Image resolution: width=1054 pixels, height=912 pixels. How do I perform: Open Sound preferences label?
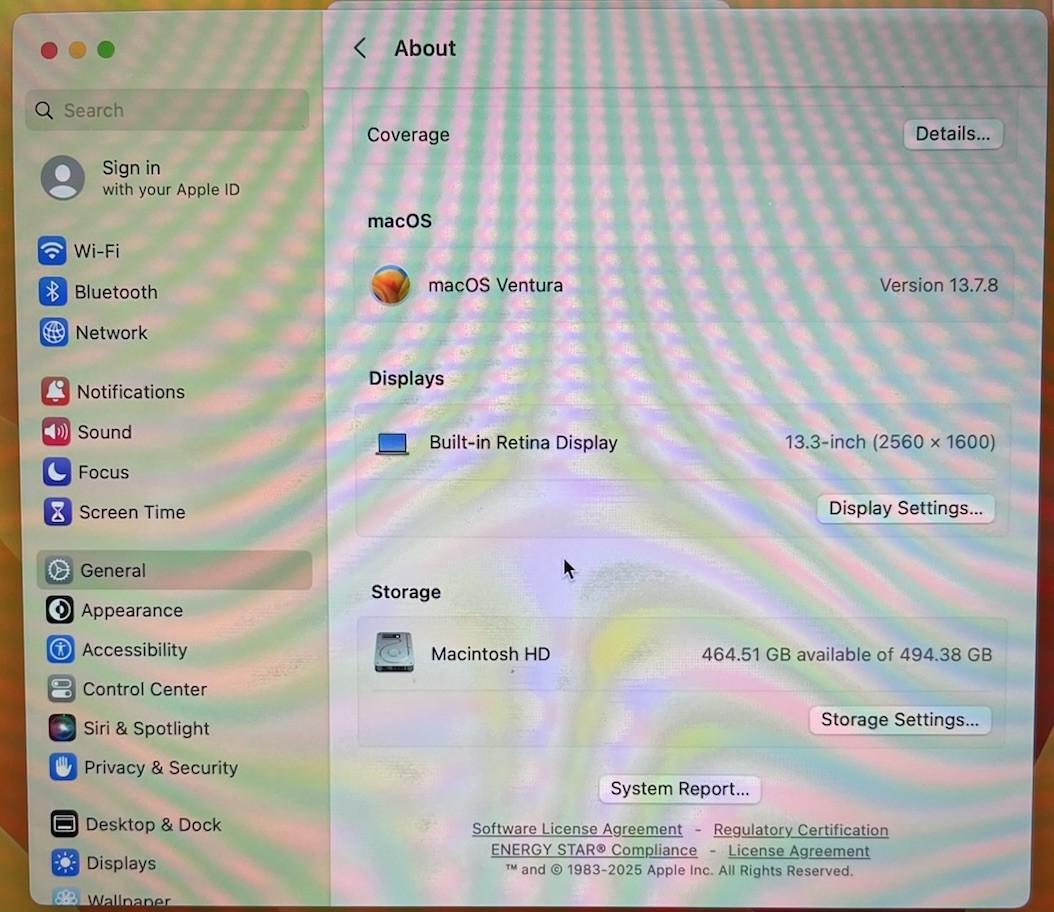[104, 431]
